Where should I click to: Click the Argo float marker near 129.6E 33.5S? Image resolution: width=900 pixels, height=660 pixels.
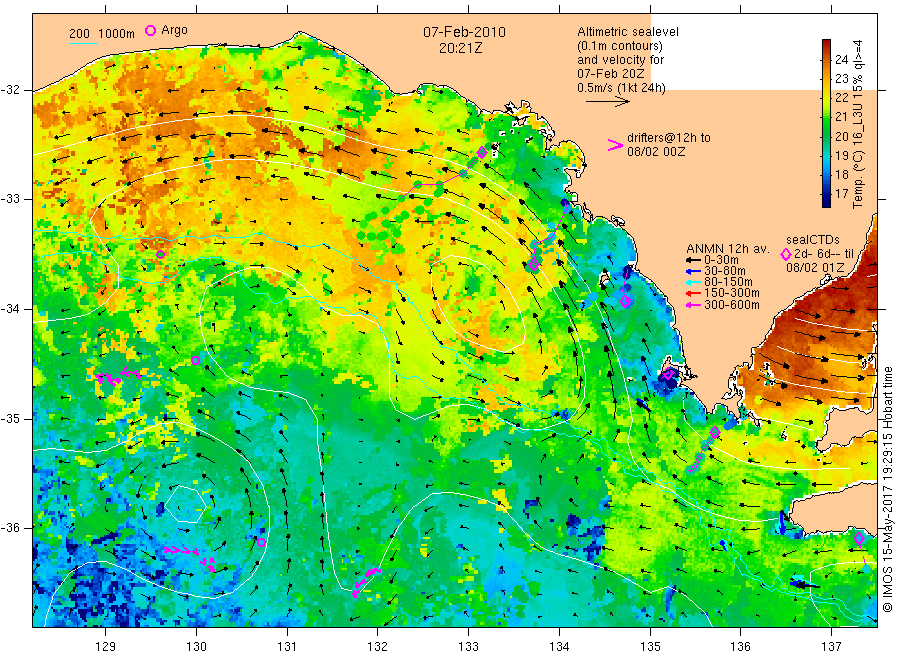coord(161,254)
